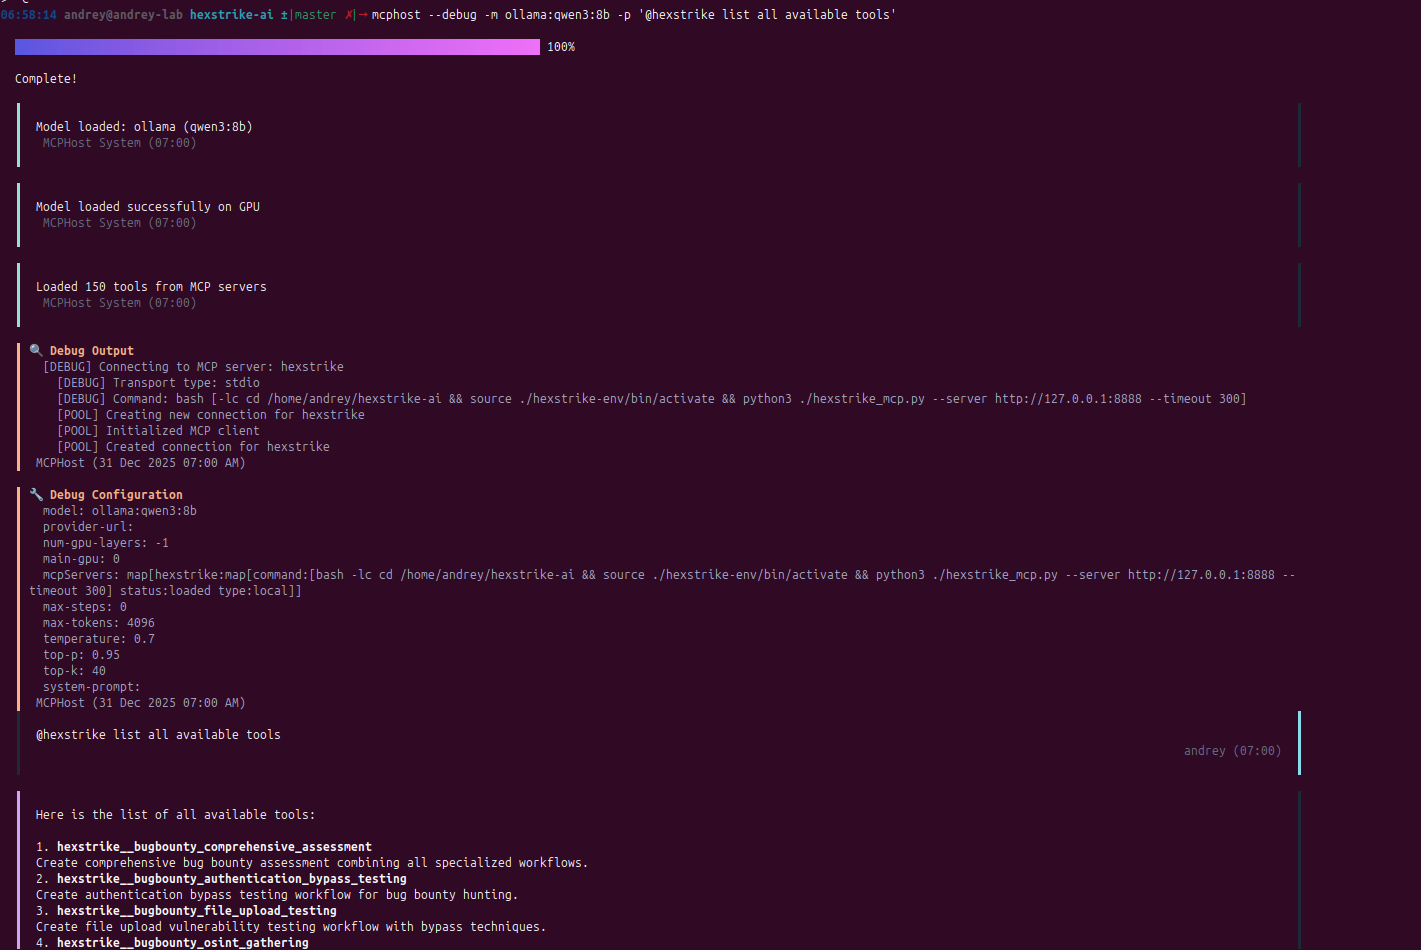Click '[POOL] Initialized MCP client' line
Image resolution: width=1421 pixels, height=950 pixels.
158,431
